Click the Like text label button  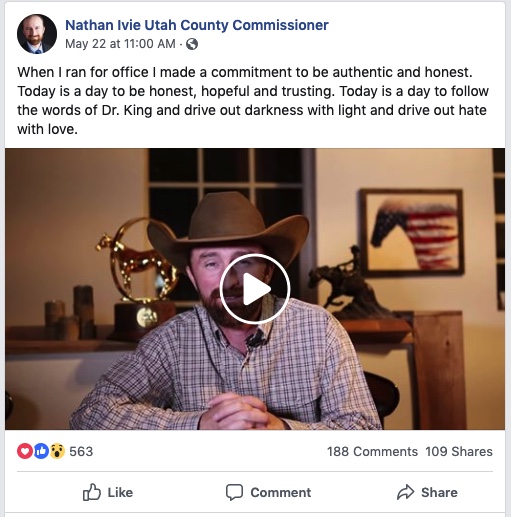tap(120, 492)
